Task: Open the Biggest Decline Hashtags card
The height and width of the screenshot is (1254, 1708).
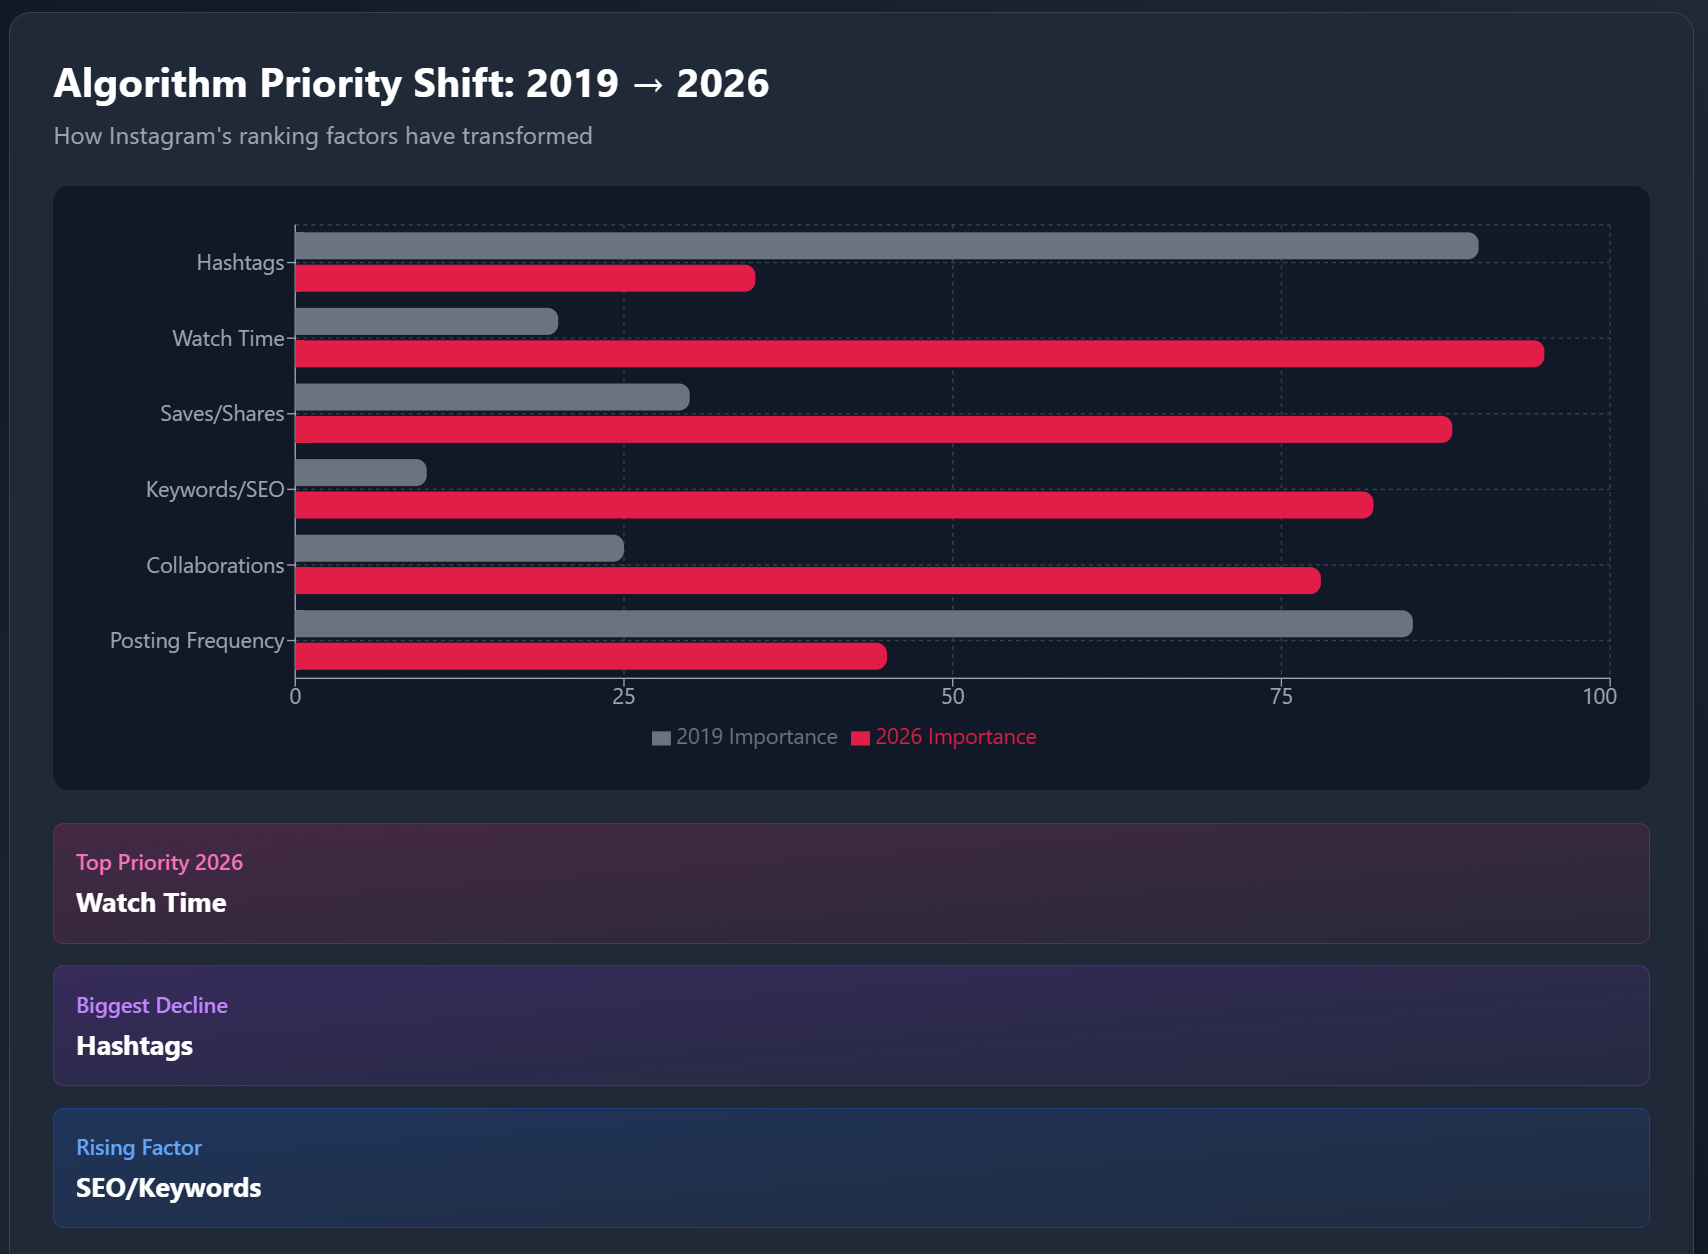Action: coord(851,1025)
